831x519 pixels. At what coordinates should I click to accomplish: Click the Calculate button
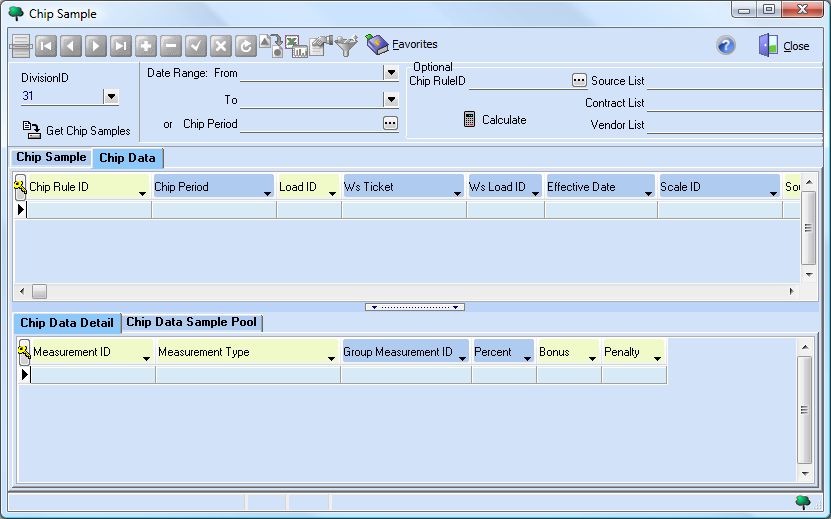(494, 120)
